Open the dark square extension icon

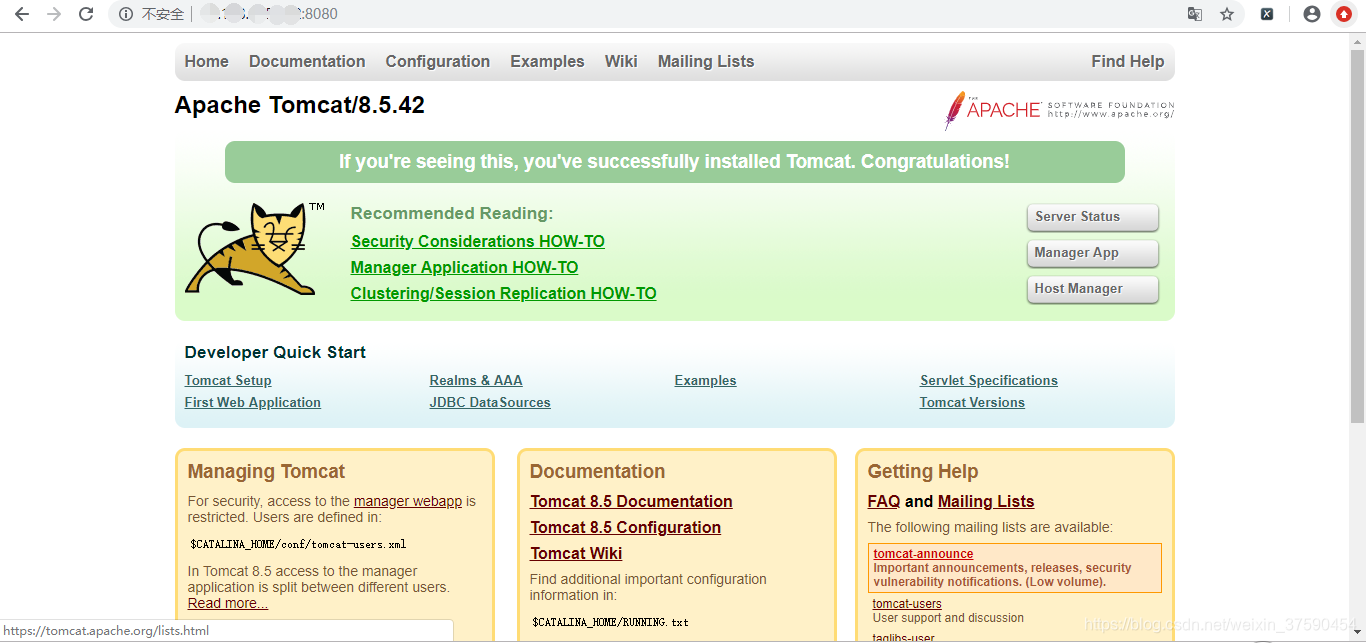(x=1267, y=14)
